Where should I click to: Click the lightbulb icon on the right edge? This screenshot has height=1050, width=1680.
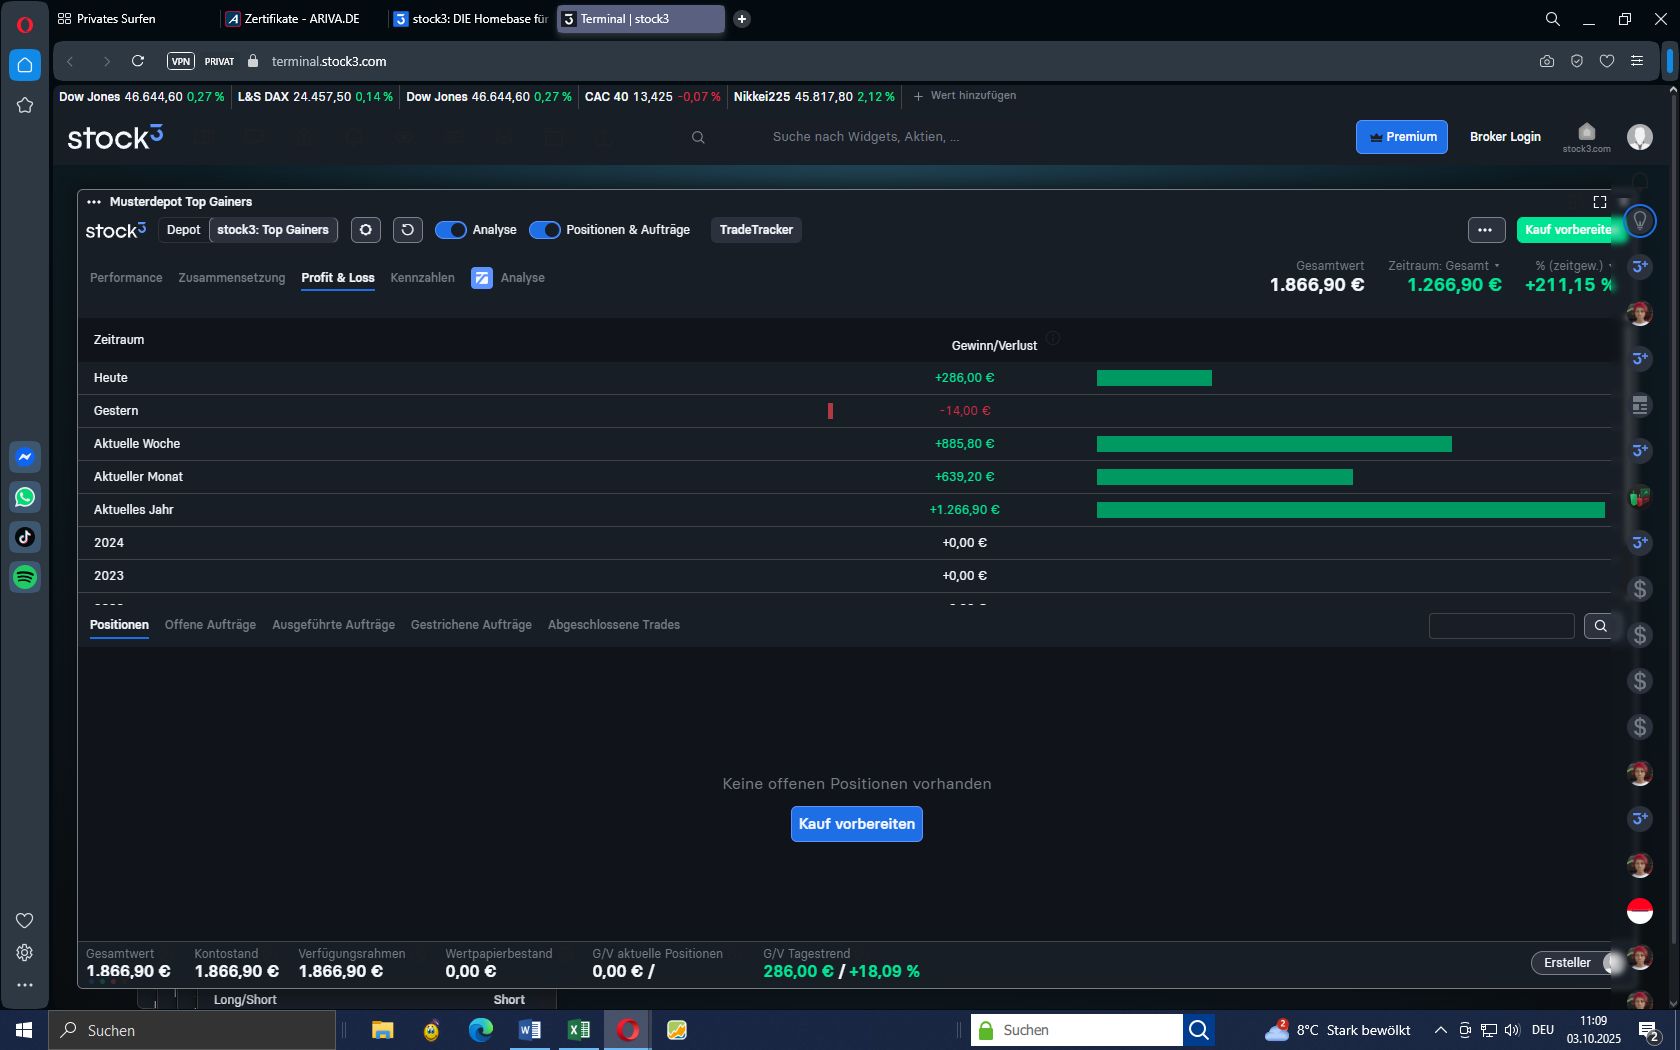(x=1639, y=222)
